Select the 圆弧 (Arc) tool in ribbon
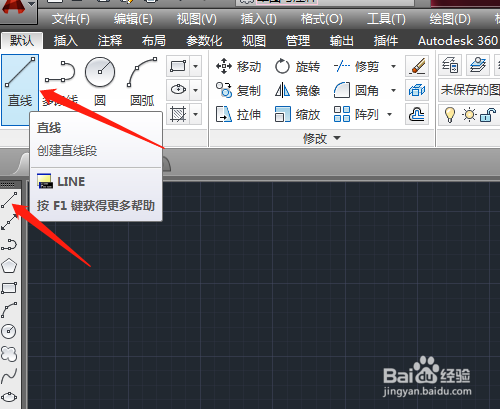This screenshot has height=409, width=500. [x=142, y=82]
